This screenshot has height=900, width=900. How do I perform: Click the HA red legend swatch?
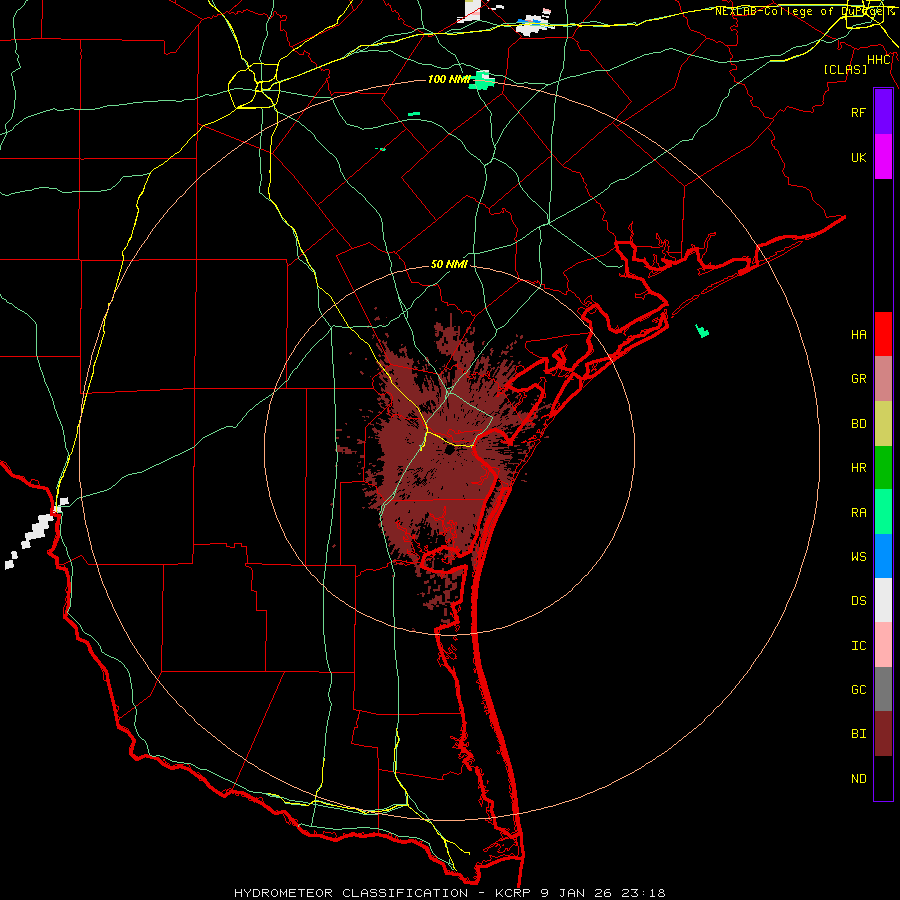883,334
